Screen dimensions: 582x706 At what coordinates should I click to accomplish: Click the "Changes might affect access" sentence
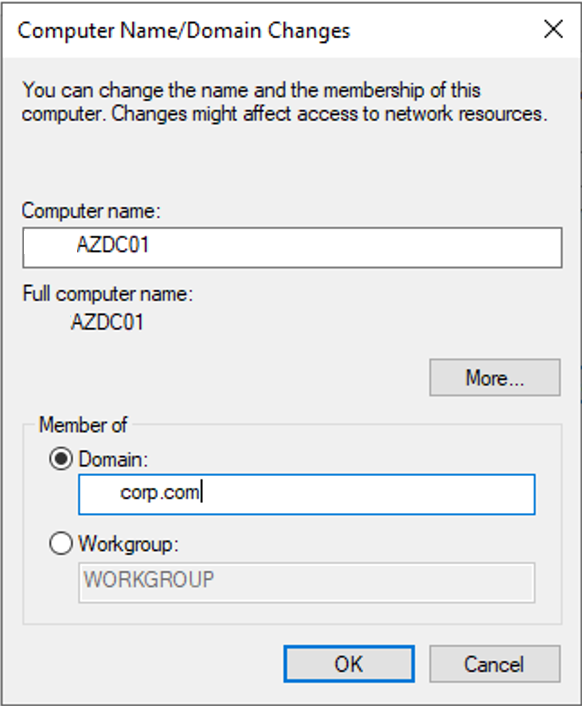pos(329,114)
